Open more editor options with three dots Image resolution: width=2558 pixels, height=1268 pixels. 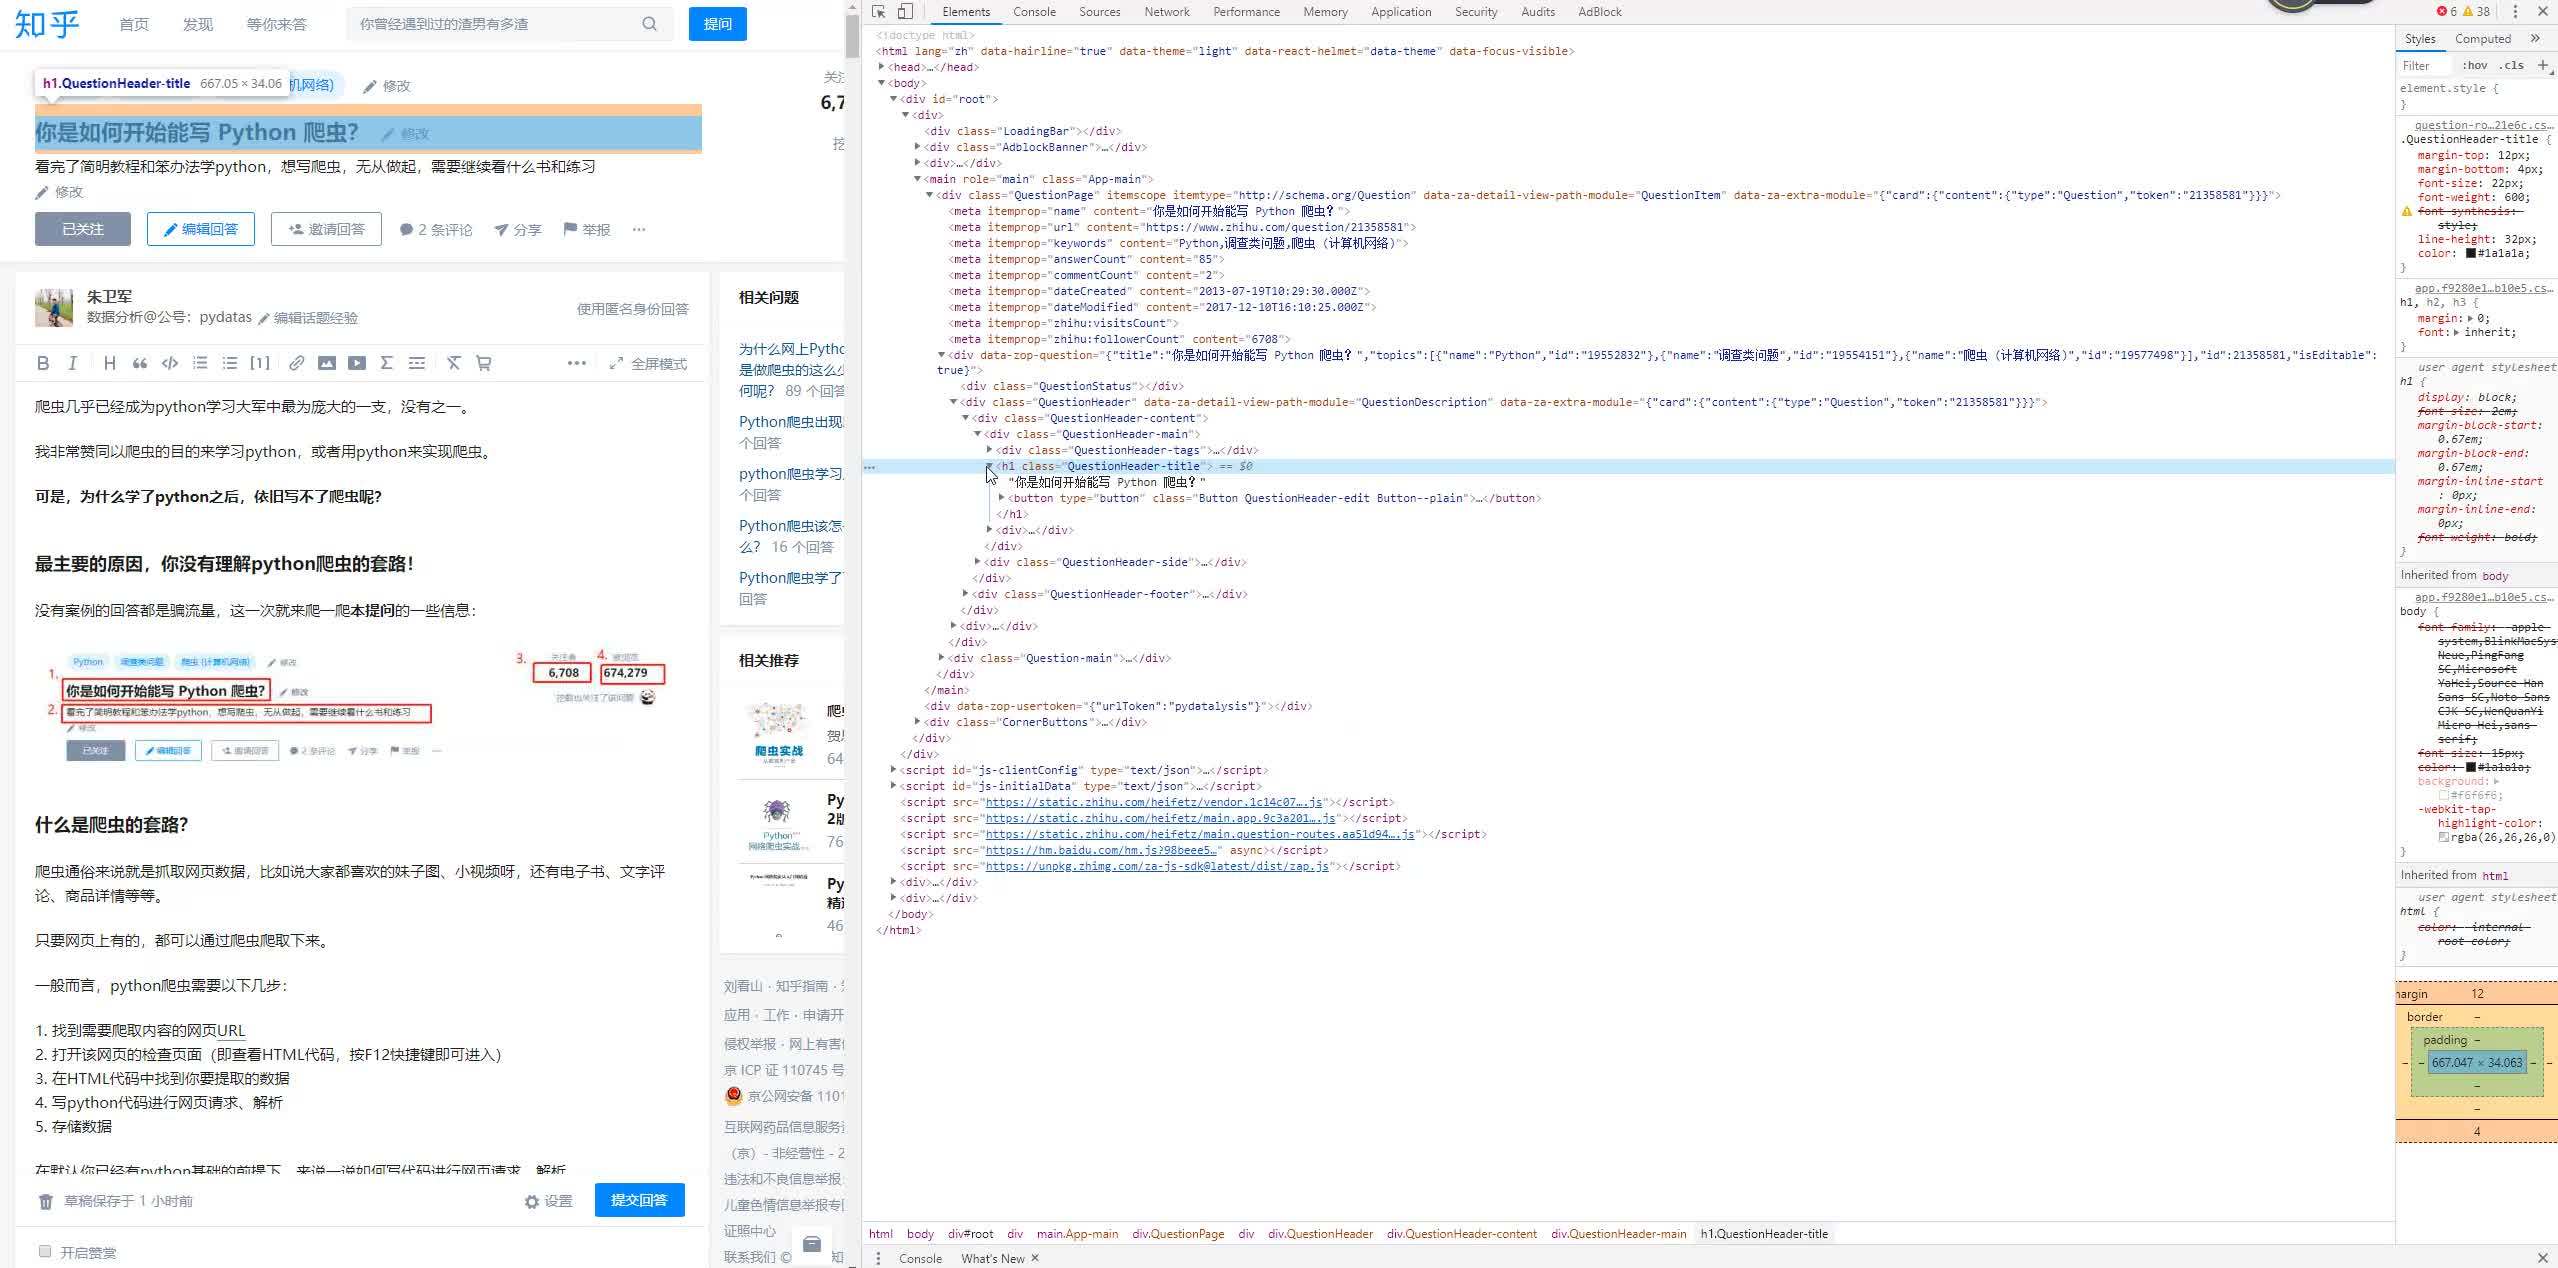tap(577, 363)
